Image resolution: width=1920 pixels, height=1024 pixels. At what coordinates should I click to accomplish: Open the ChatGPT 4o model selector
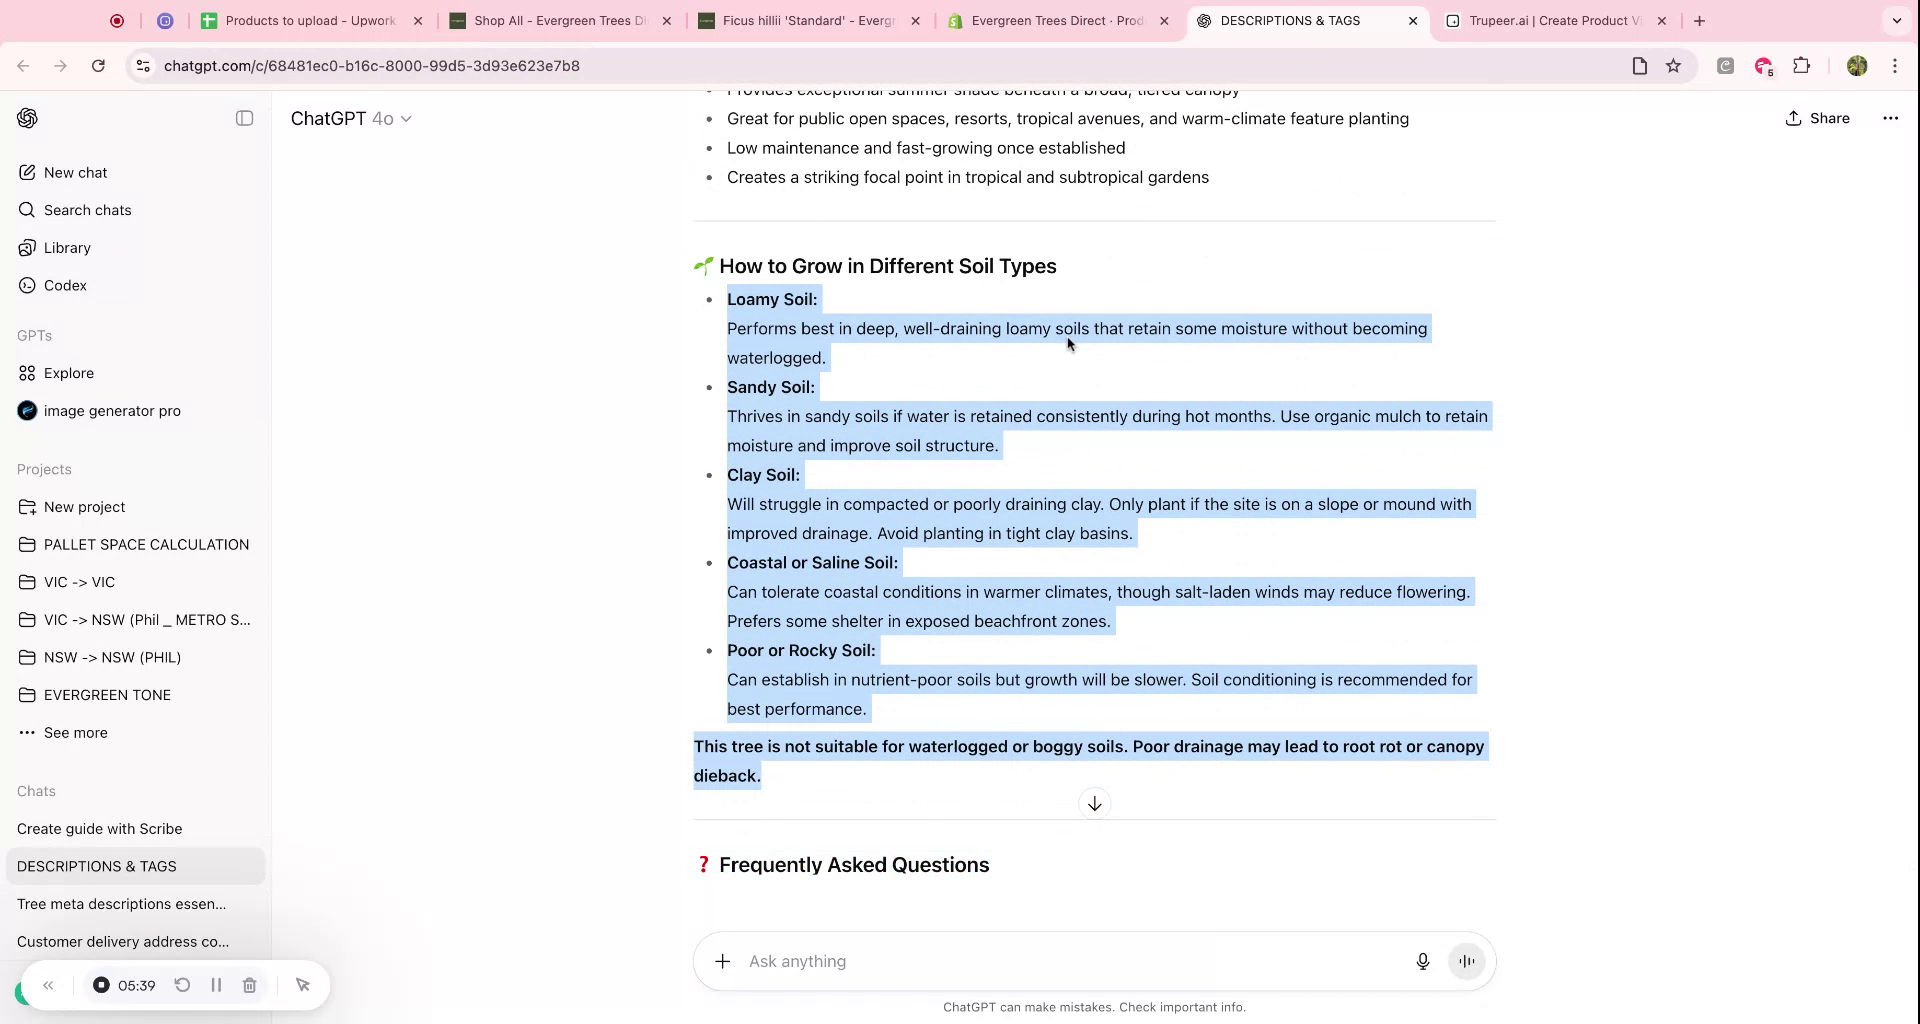351,118
